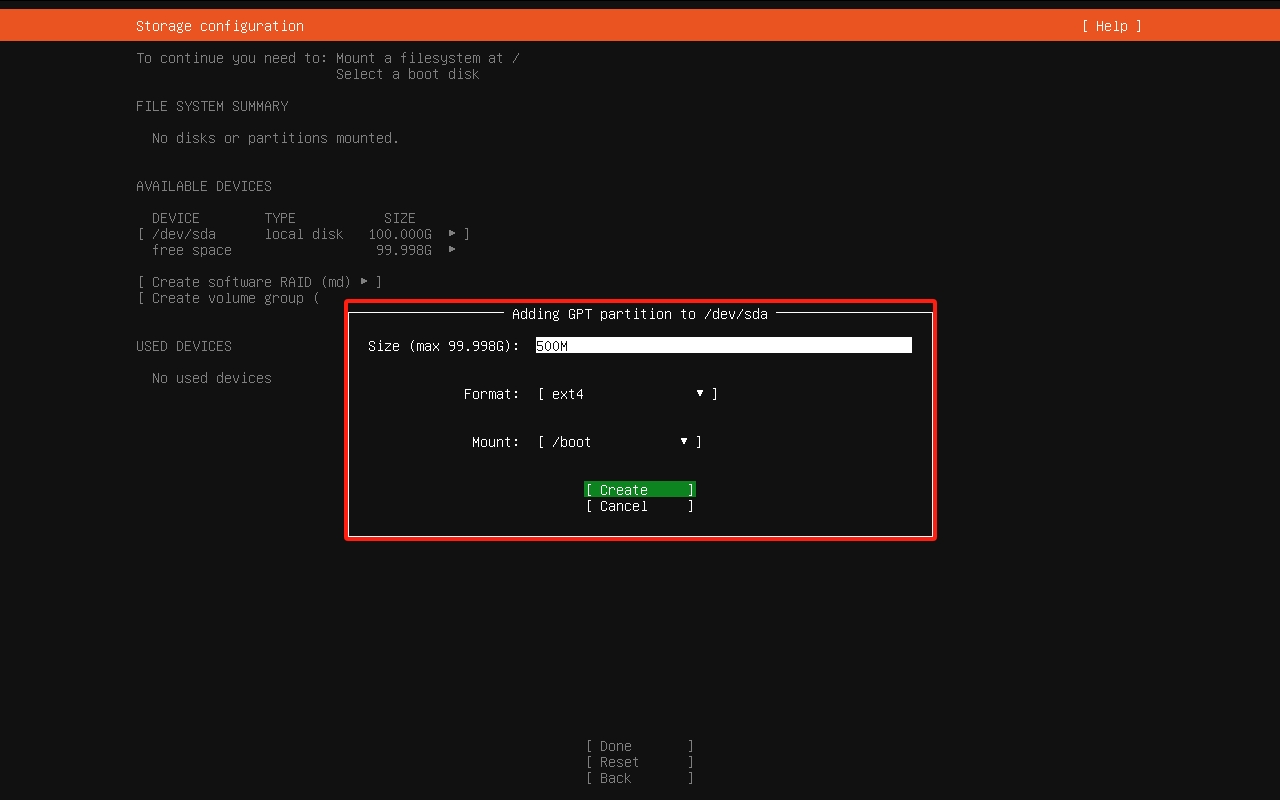Click the 'FILE SYSTEM SUMMARY' heading
The image size is (1280, 800).
point(212,106)
